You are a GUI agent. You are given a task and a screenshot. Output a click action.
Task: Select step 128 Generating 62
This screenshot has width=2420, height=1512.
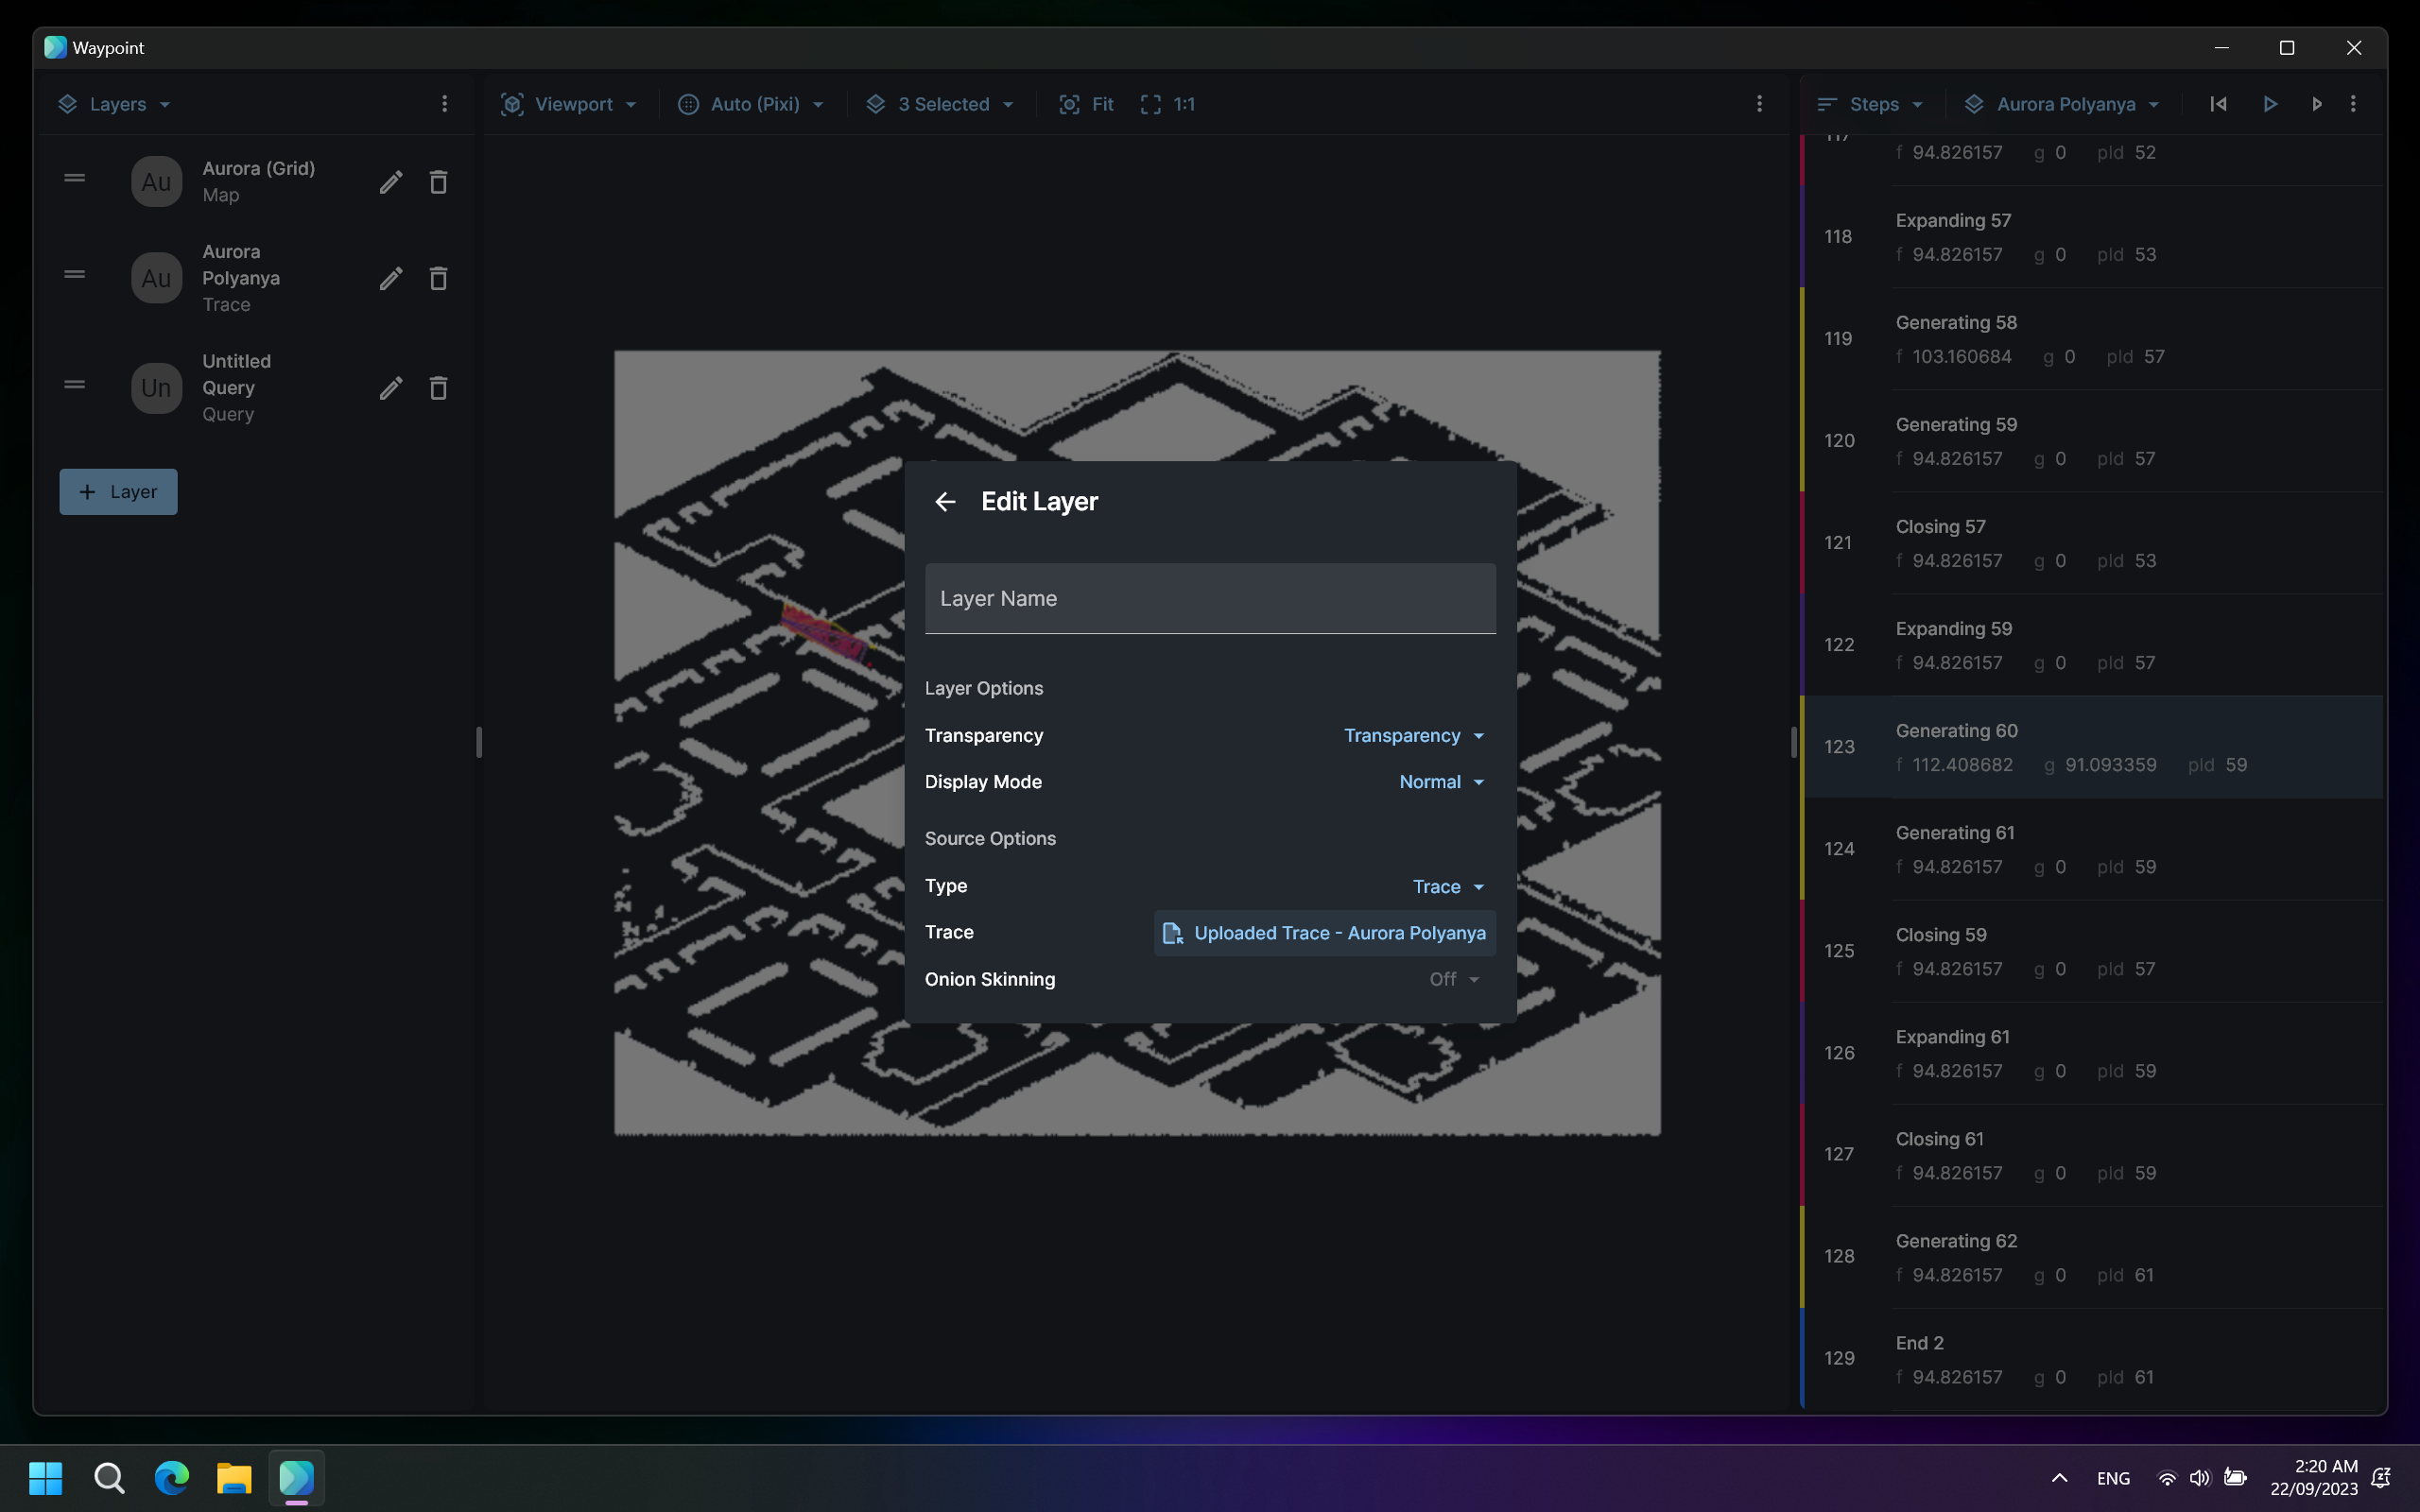pyautogui.click(x=2094, y=1257)
